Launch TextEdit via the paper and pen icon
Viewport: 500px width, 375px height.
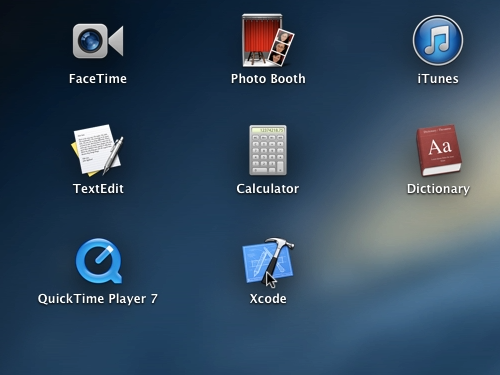point(97,150)
